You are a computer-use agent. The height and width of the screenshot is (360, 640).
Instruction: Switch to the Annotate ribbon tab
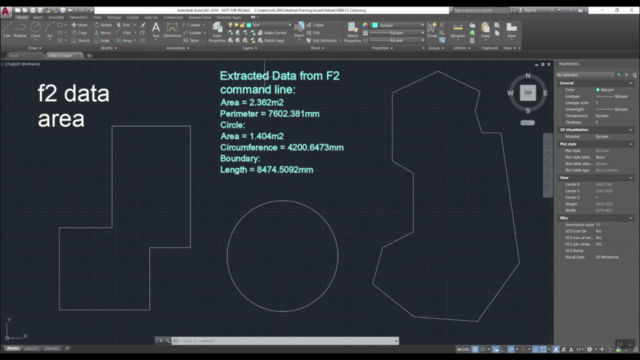[56, 18]
